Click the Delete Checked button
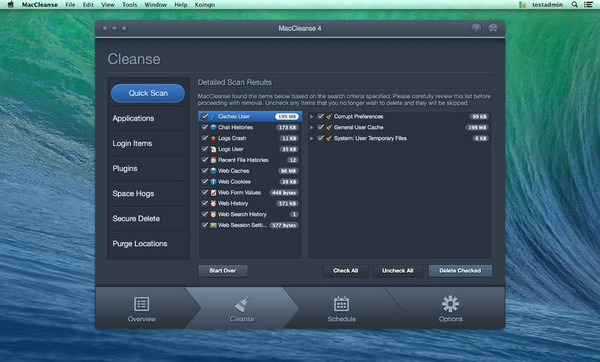This screenshot has height=362, width=600. click(x=460, y=271)
